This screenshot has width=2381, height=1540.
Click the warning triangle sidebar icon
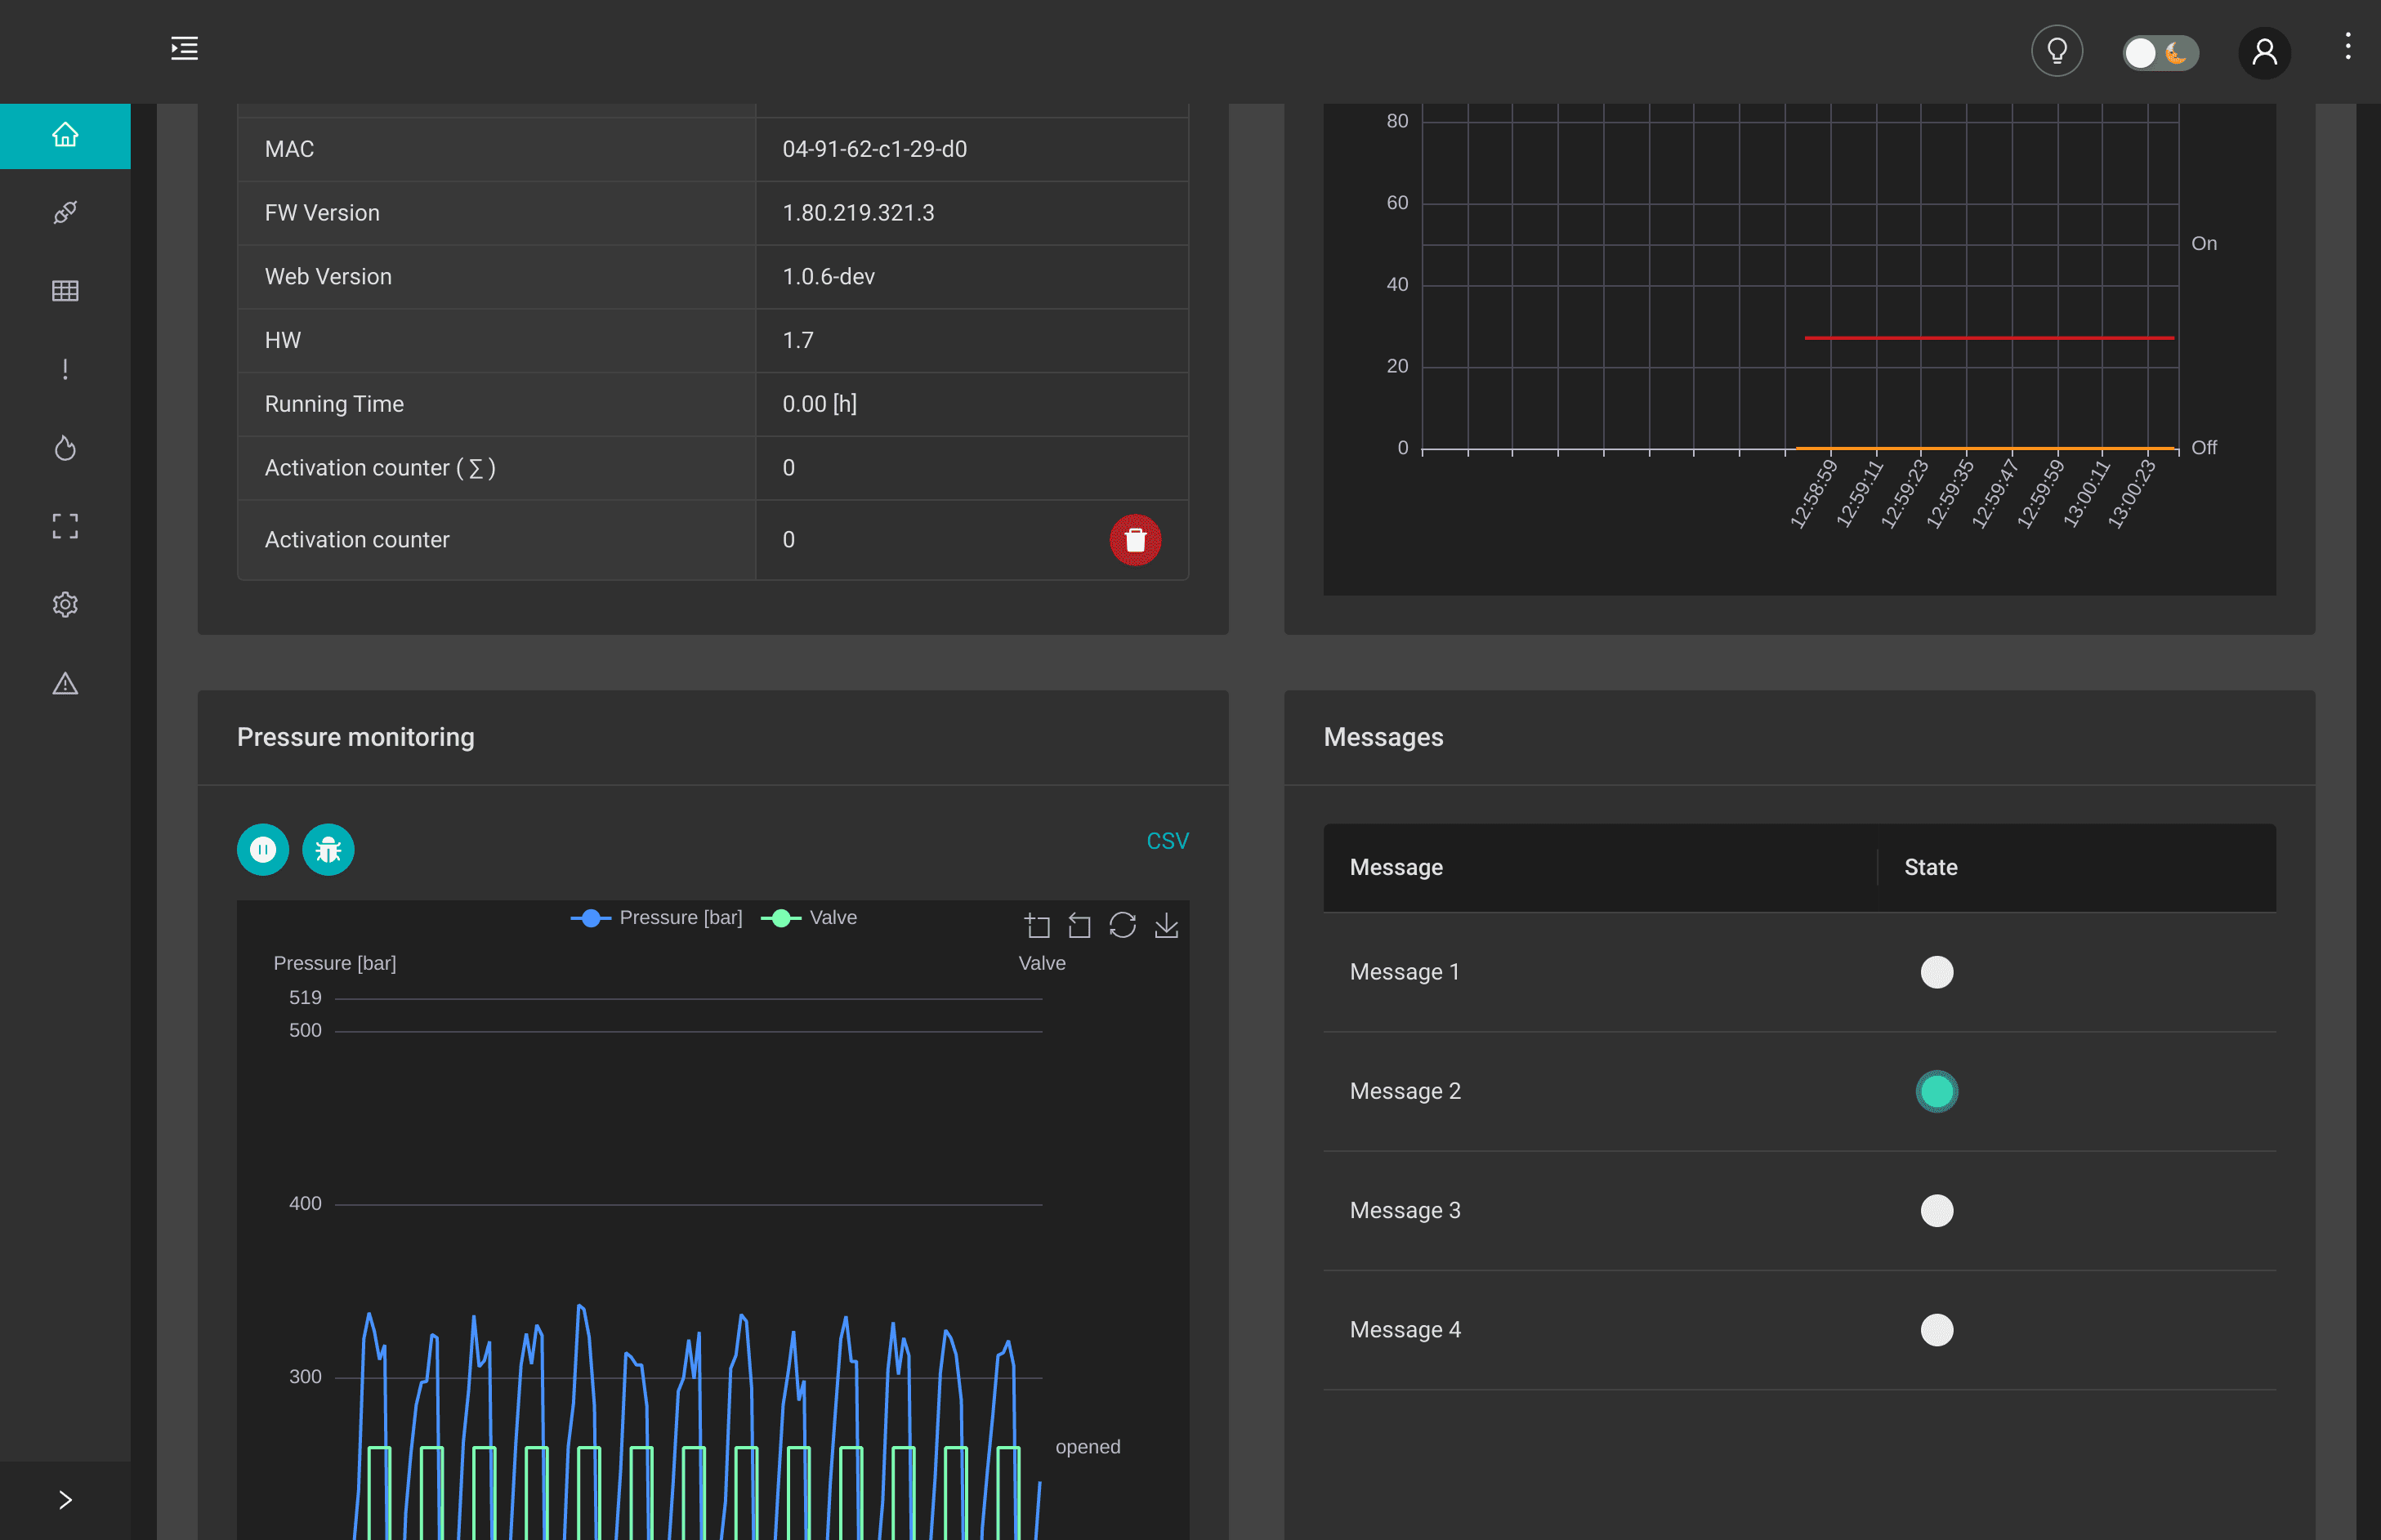click(65, 684)
